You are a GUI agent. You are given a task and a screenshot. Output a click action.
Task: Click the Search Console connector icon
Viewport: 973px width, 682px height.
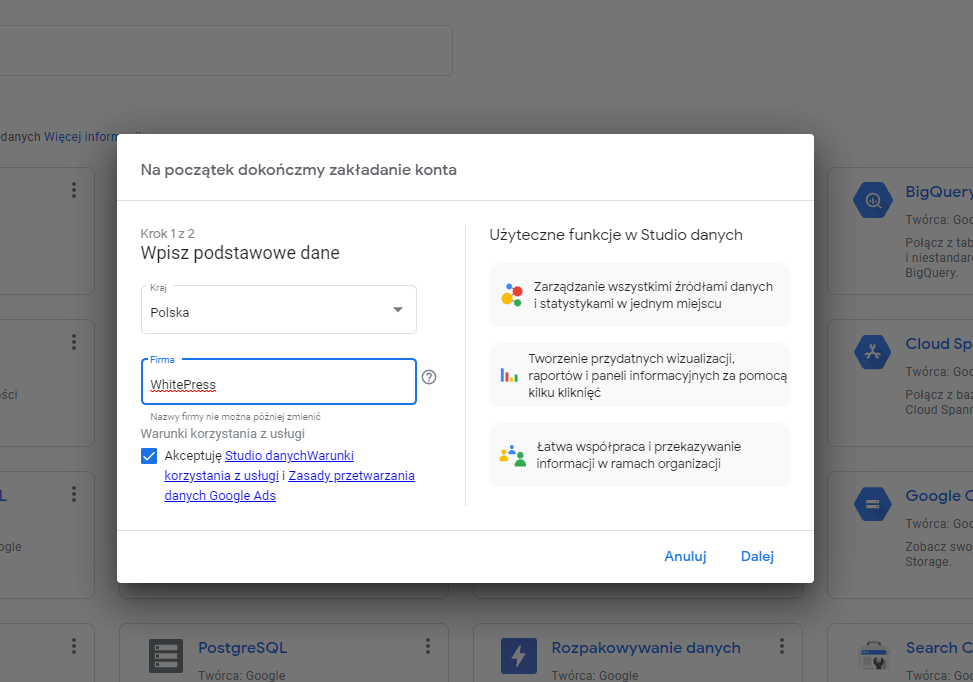(x=872, y=656)
